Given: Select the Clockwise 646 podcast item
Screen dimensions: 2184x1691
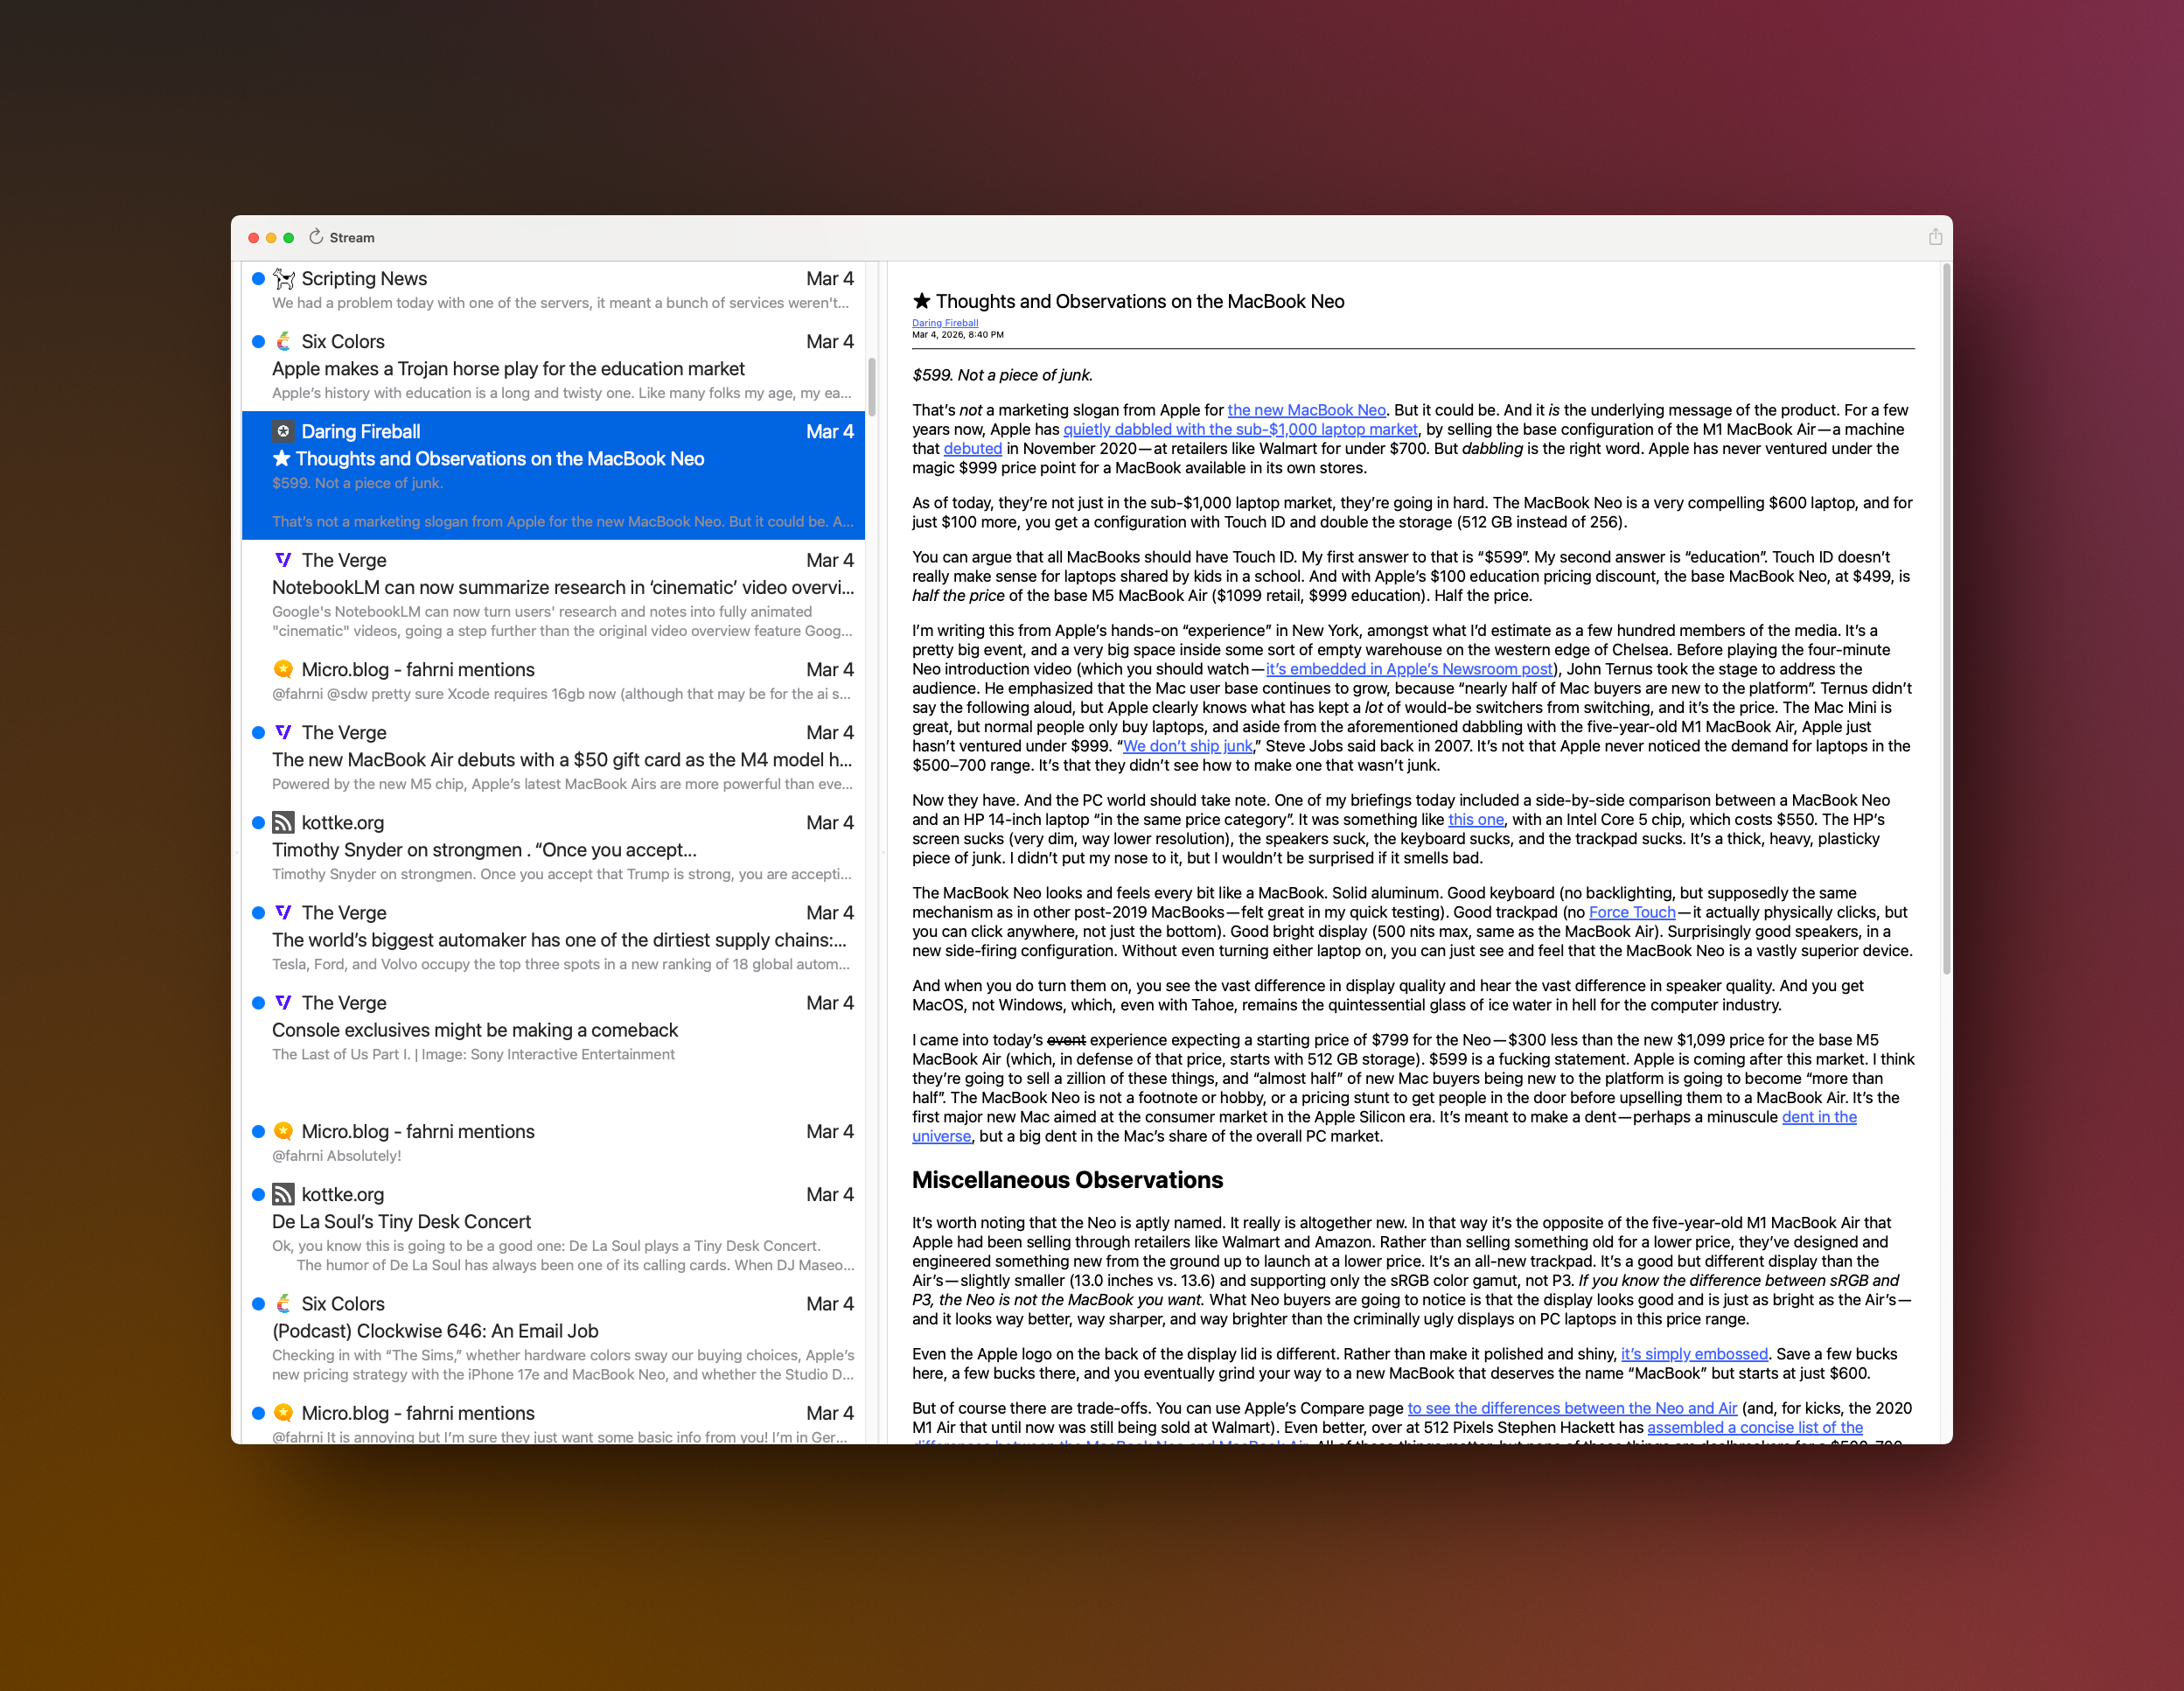Looking at the screenshot, I should (x=435, y=1331).
